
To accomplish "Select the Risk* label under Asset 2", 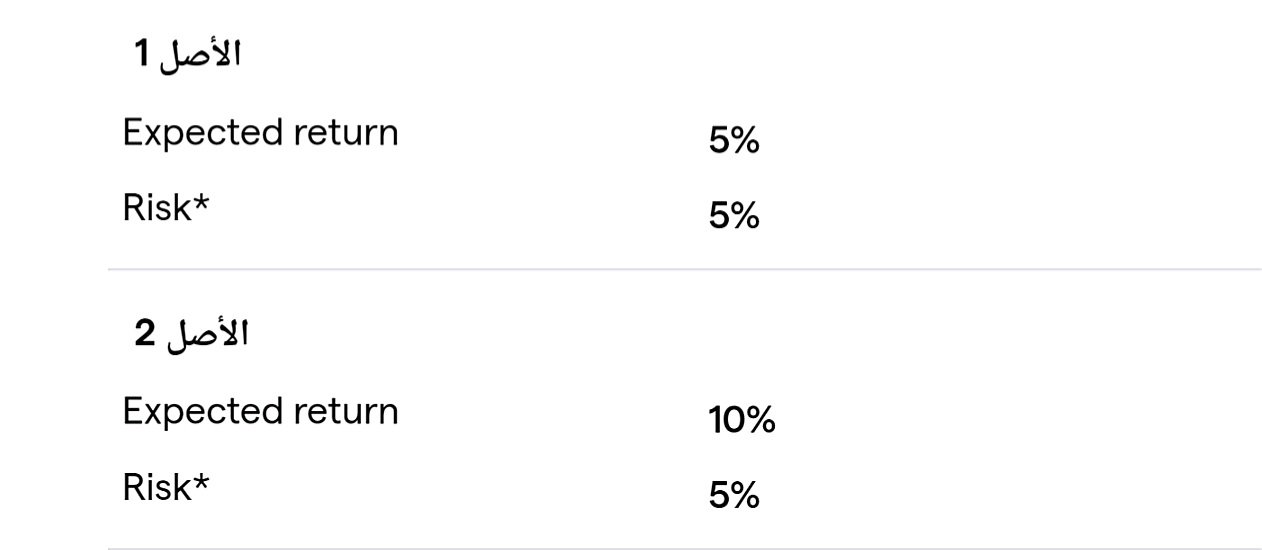I will coord(167,488).
